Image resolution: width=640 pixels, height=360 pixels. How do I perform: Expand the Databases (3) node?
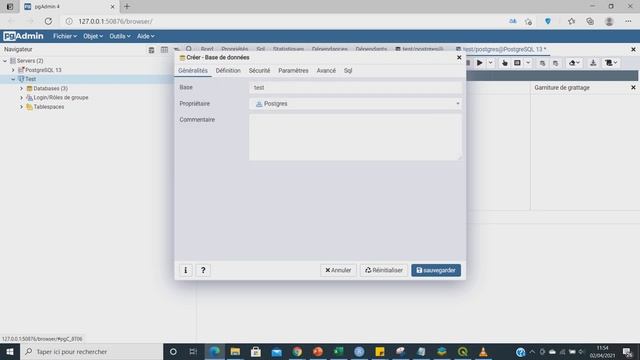tap(22, 89)
